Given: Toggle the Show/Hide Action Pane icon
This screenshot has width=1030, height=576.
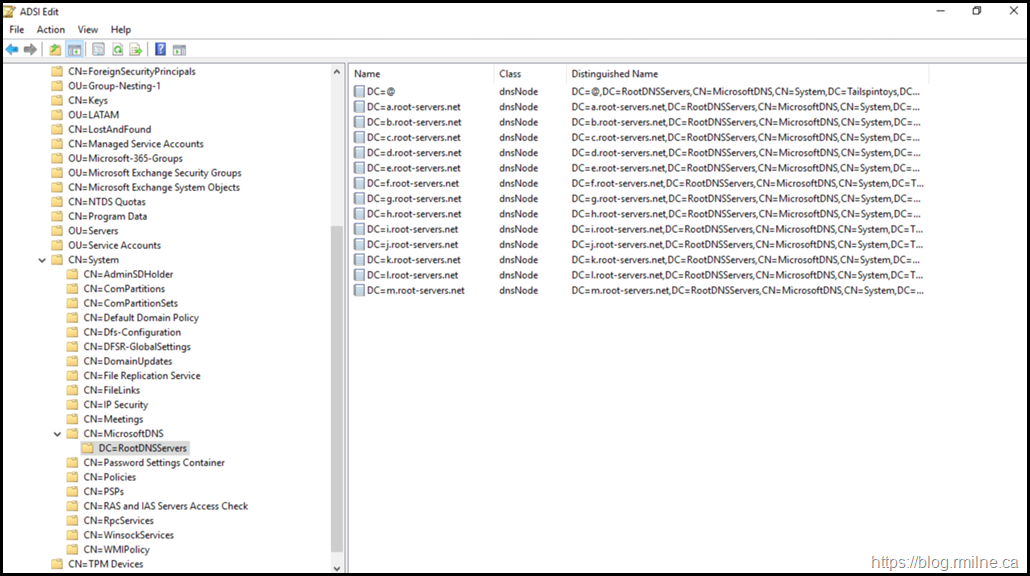Looking at the screenshot, I should click(x=179, y=49).
